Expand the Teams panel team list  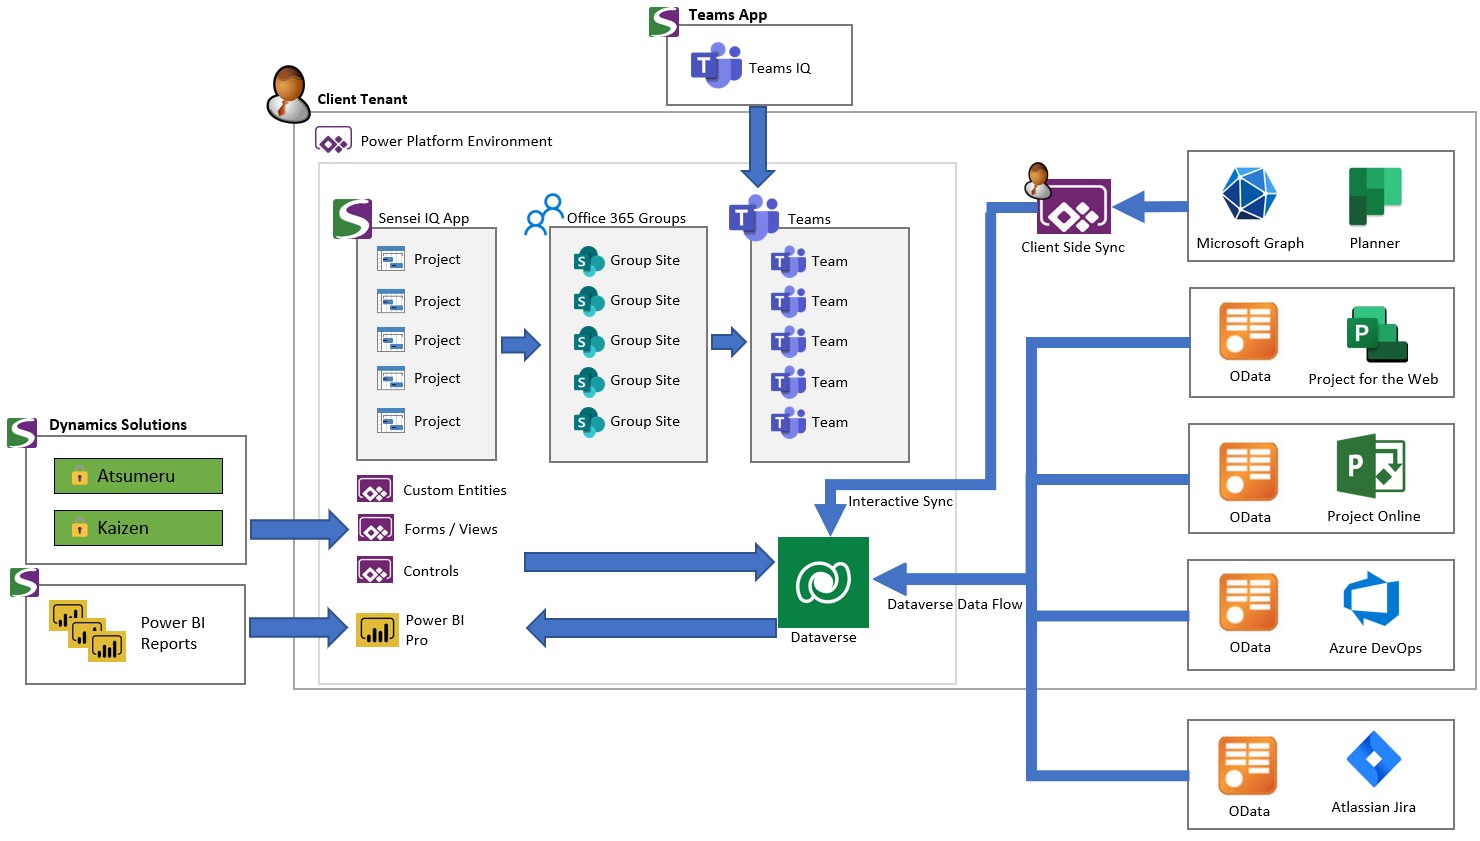coord(829,344)
